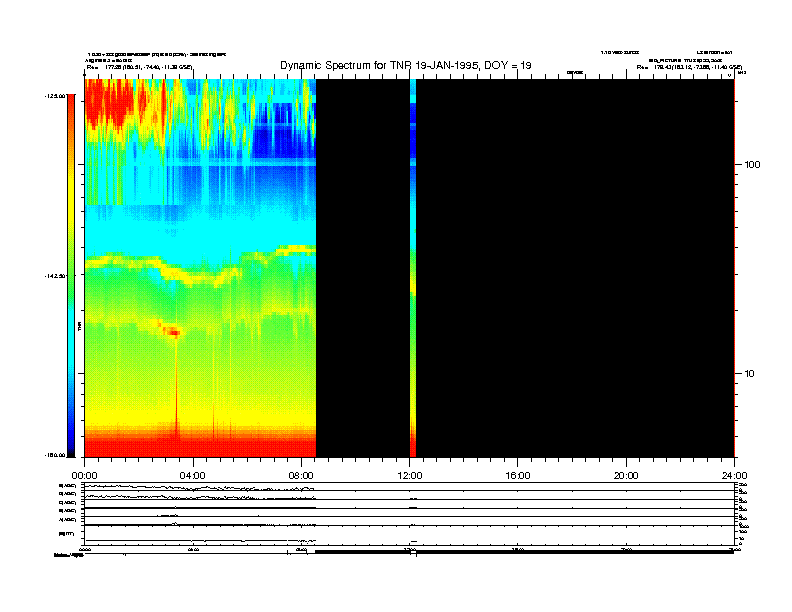The height and width of the screenshot is (612, 792).
Task: Select the 12:00 time axis label
Action: click(410, 476)
